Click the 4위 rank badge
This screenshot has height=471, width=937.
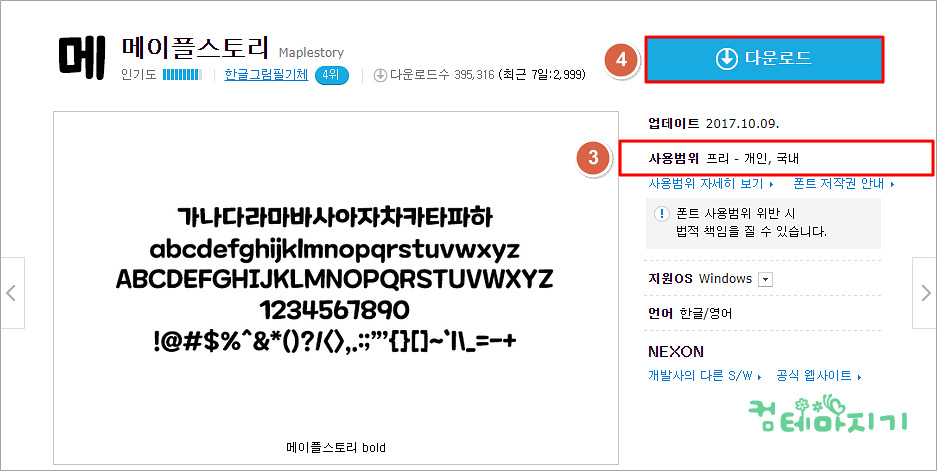(331, 75)
